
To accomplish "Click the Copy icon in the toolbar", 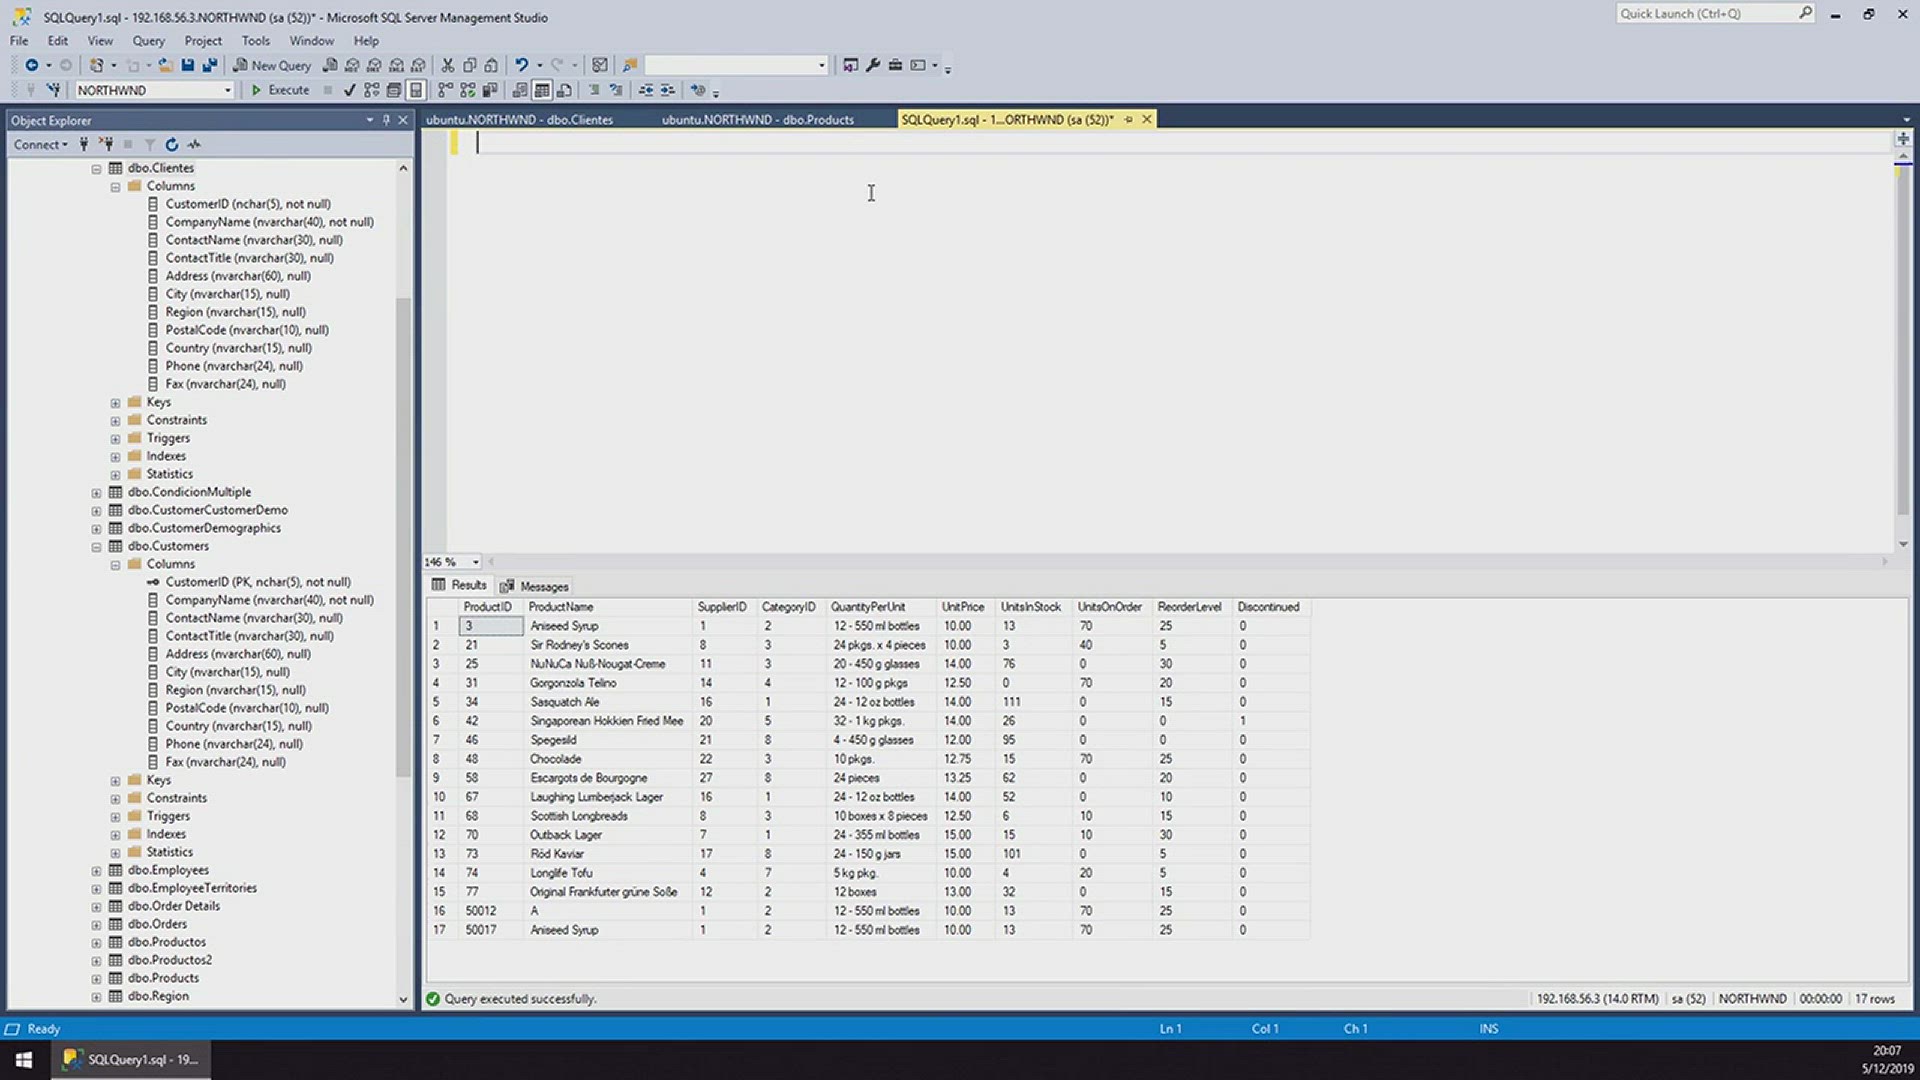I will point(469,65).
